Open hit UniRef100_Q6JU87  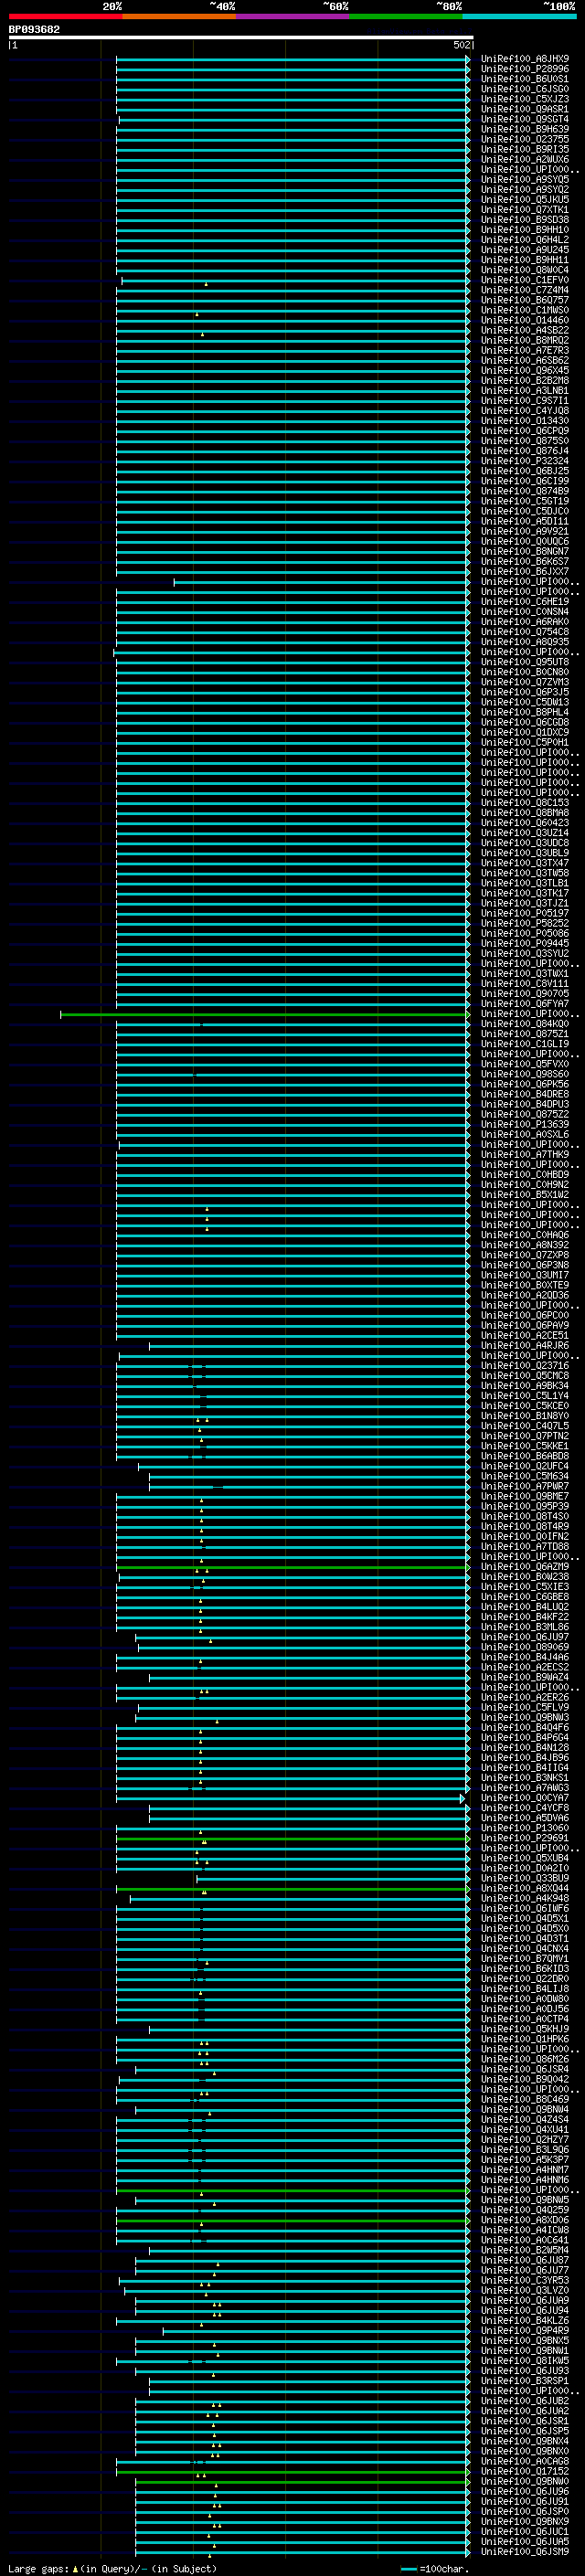tap(525, 2260)
